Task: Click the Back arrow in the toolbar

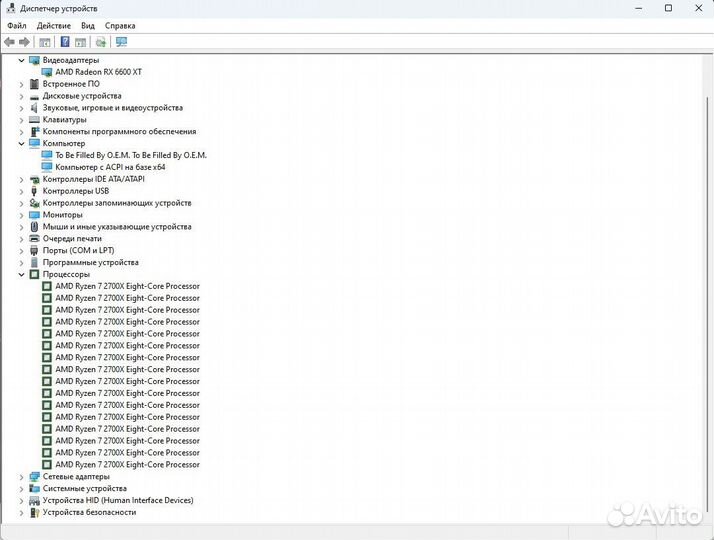Action: coord(10,42)
